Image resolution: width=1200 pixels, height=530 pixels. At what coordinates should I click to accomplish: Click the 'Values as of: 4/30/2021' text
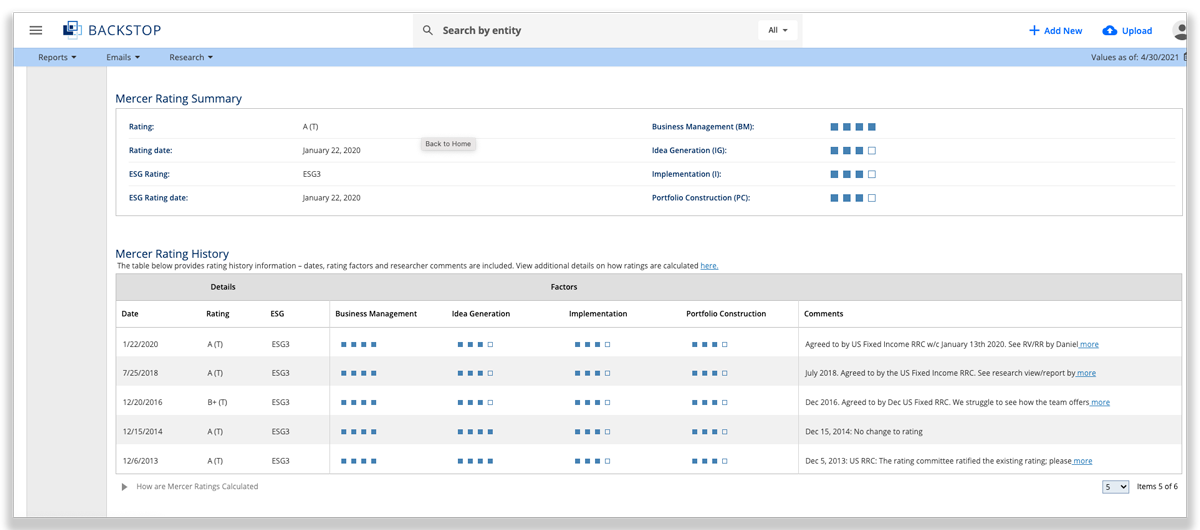(1136, 57)
